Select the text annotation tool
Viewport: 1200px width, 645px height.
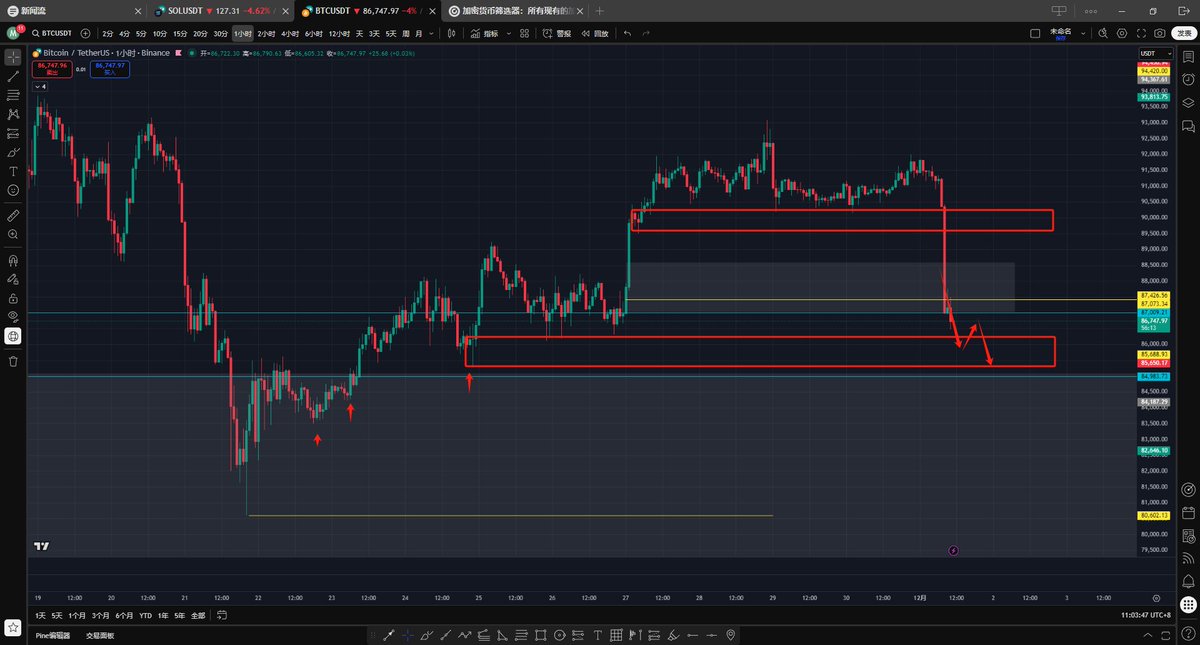13,171
